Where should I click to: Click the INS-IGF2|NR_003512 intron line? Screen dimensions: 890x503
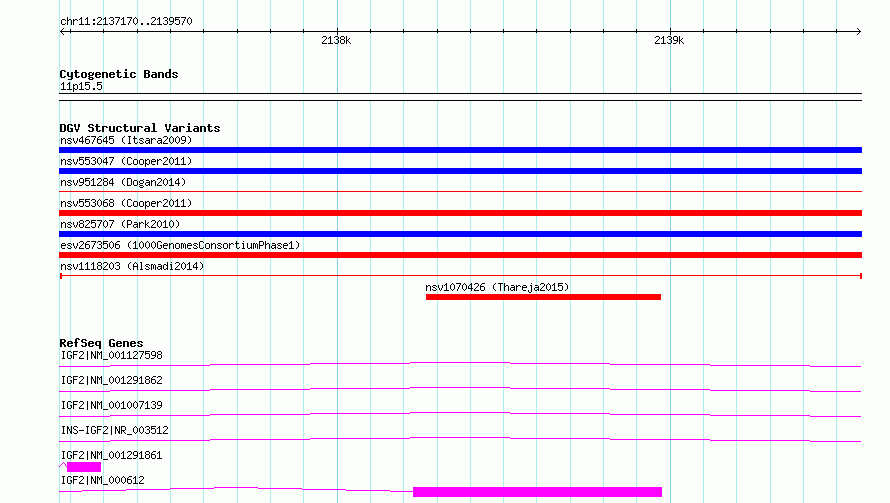coord(460,439)
